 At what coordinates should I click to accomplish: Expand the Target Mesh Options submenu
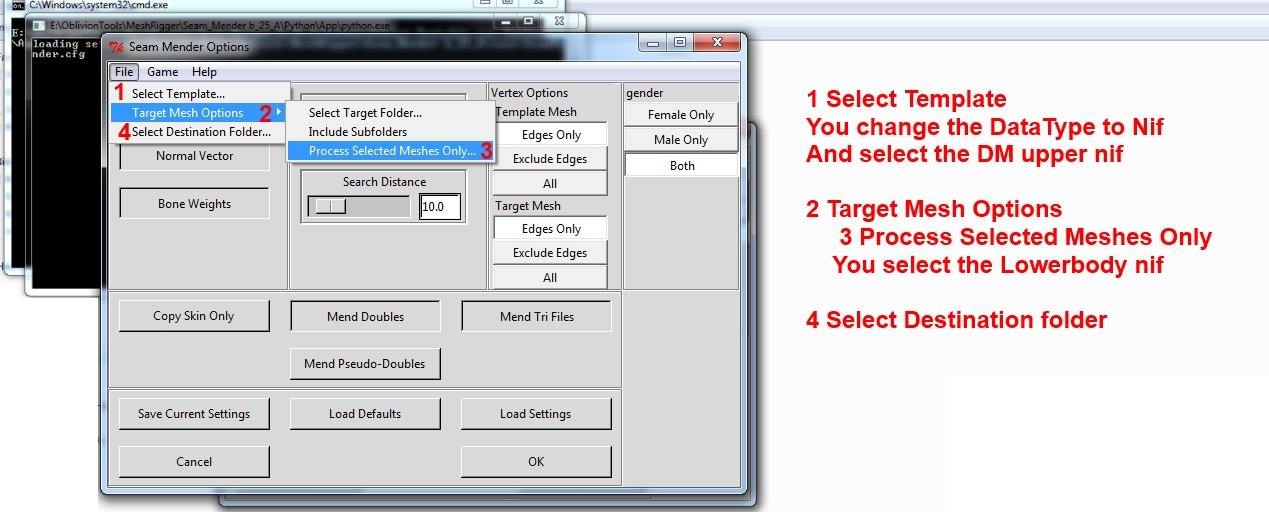[200, 112]
